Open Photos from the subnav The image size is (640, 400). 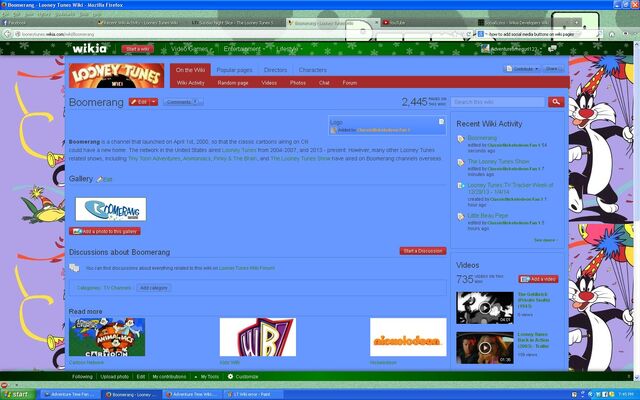click(x=298, y=83)
